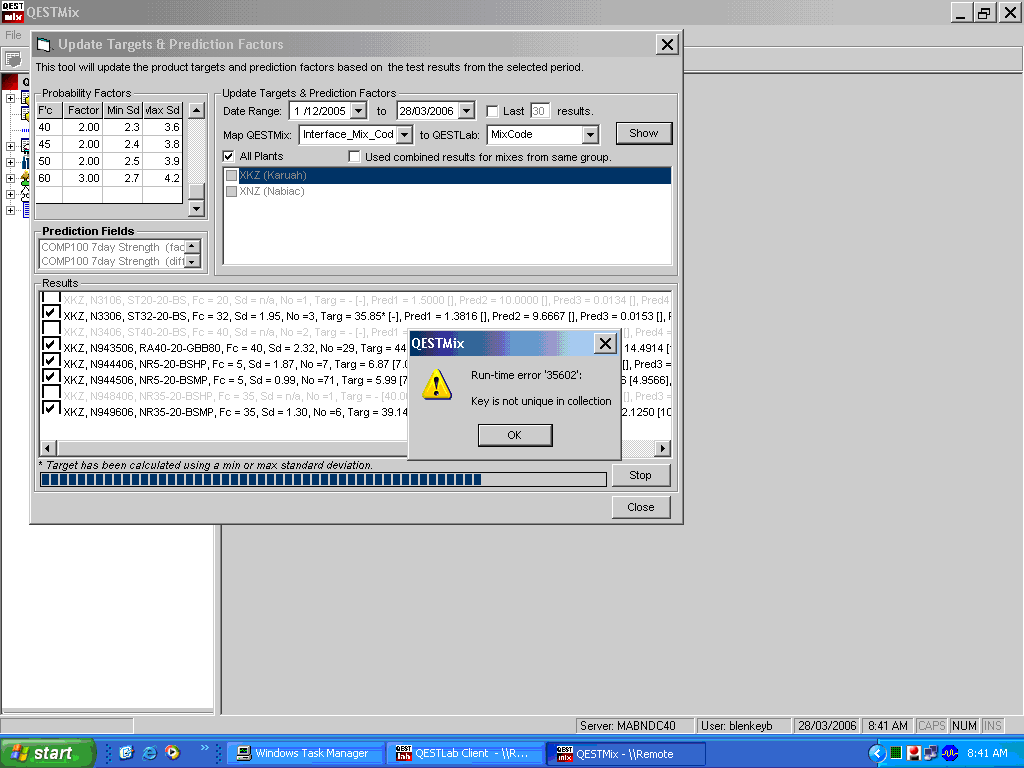
Task: Launch Internet Explorer from quick launch
Action: [x=149, y=753]
